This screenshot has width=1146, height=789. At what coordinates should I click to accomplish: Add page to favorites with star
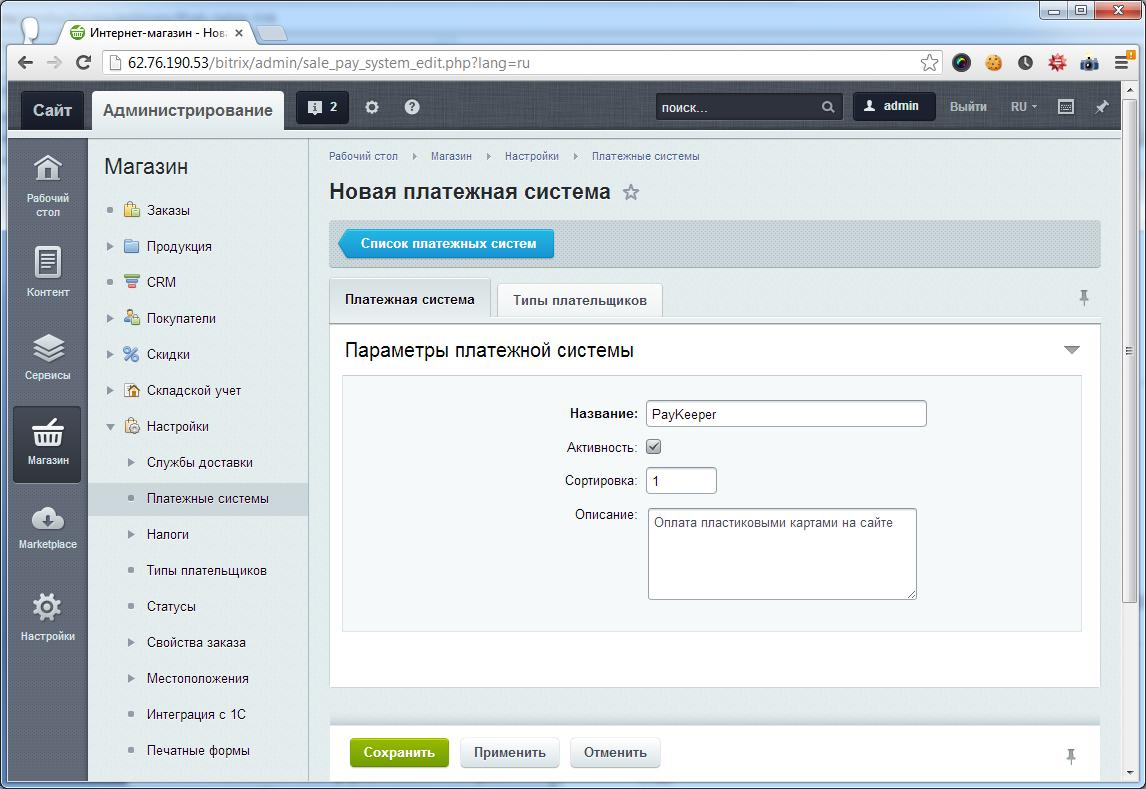[x=631, y=192]
